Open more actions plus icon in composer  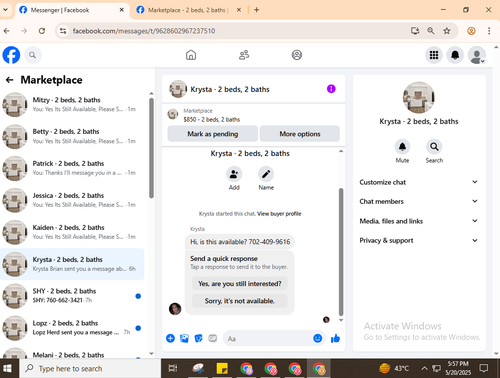coord(170,339)
